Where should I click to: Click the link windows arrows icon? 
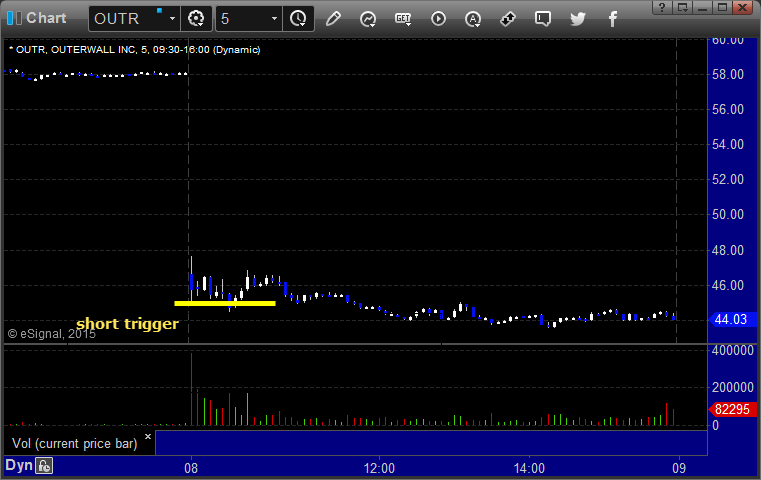[x=508, y=19]
